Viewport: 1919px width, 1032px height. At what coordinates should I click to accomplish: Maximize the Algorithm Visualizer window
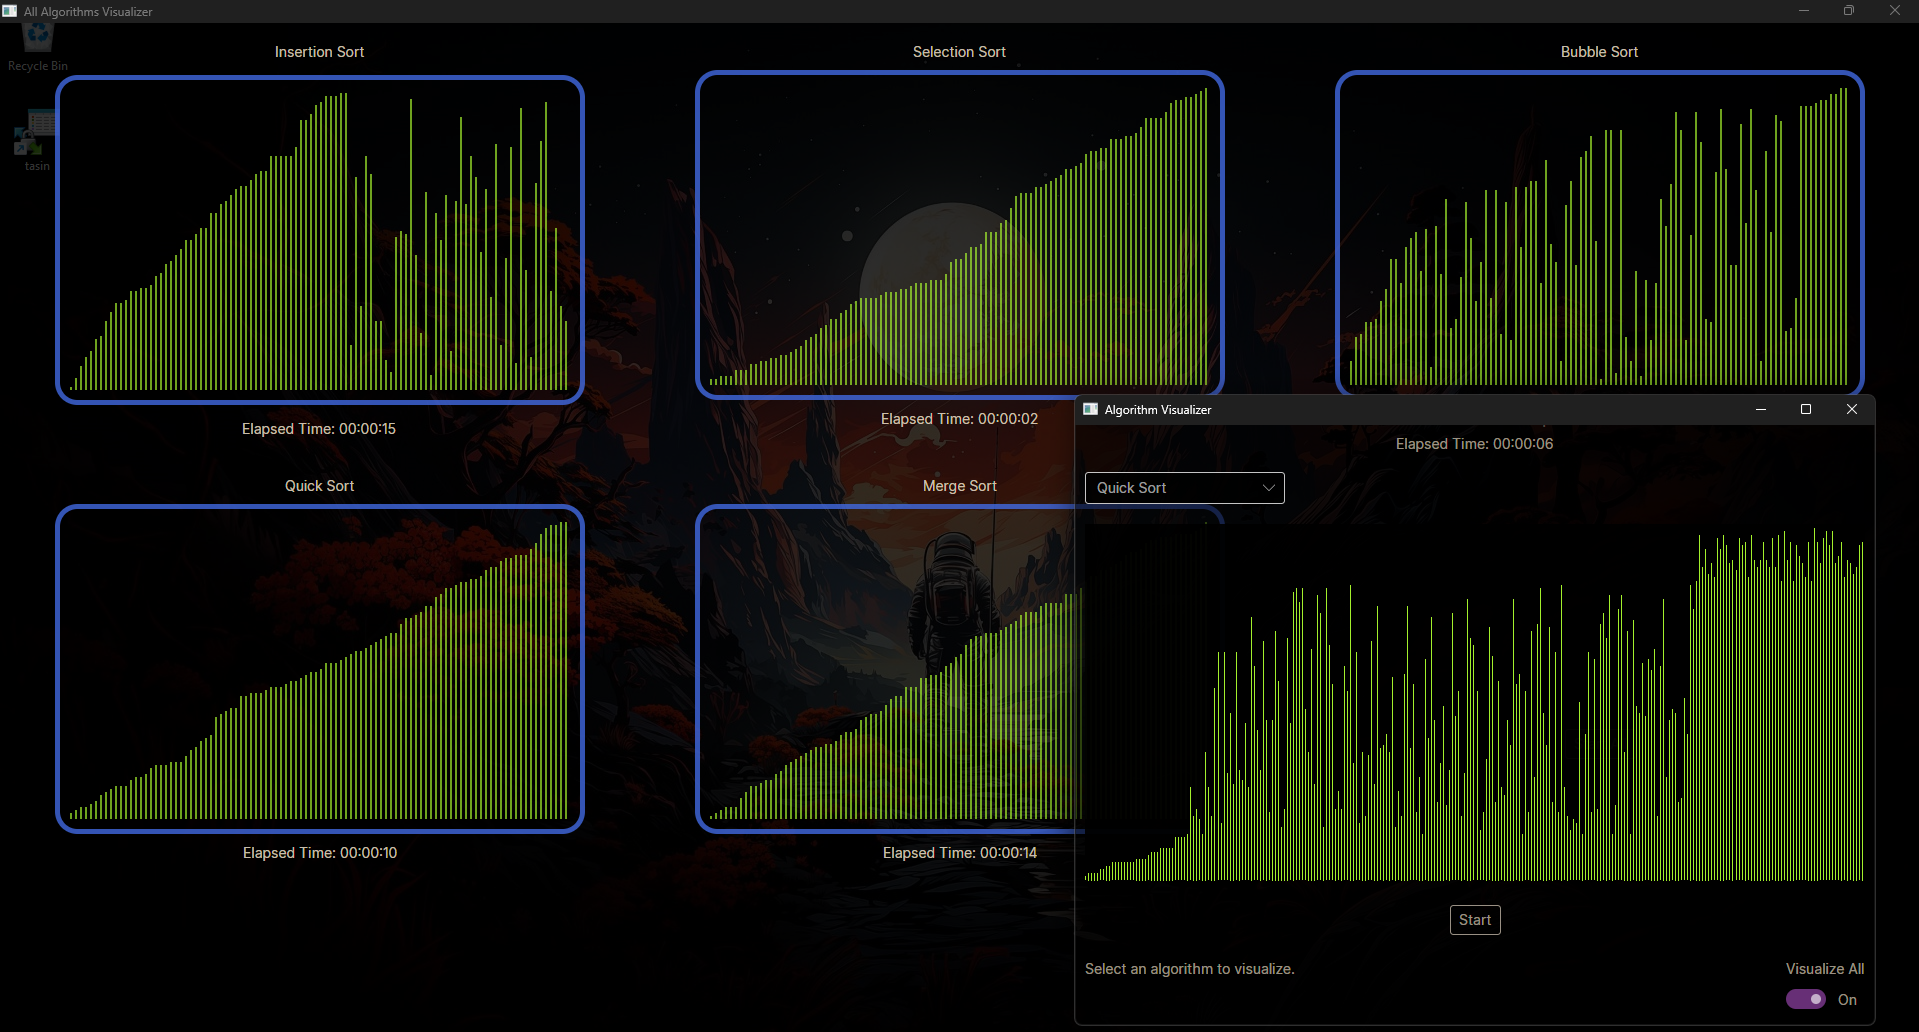[1806, 409]
